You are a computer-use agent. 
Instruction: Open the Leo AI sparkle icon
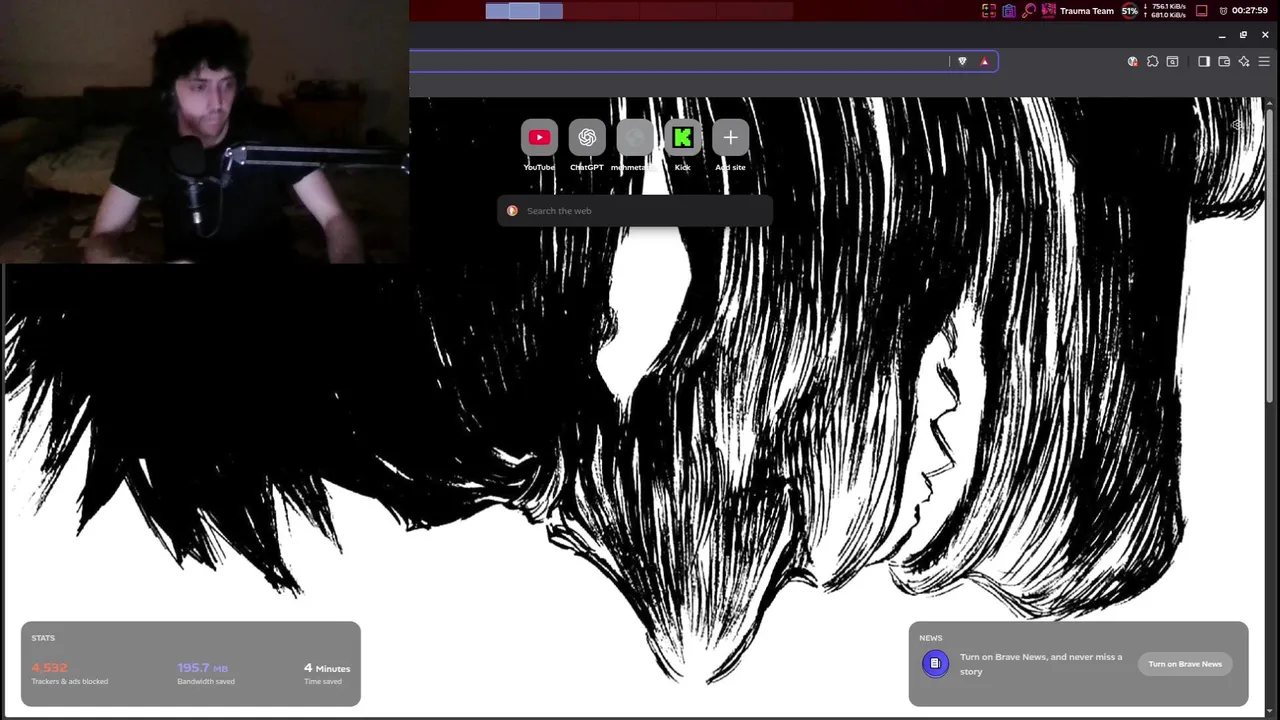pos(1244,61)
